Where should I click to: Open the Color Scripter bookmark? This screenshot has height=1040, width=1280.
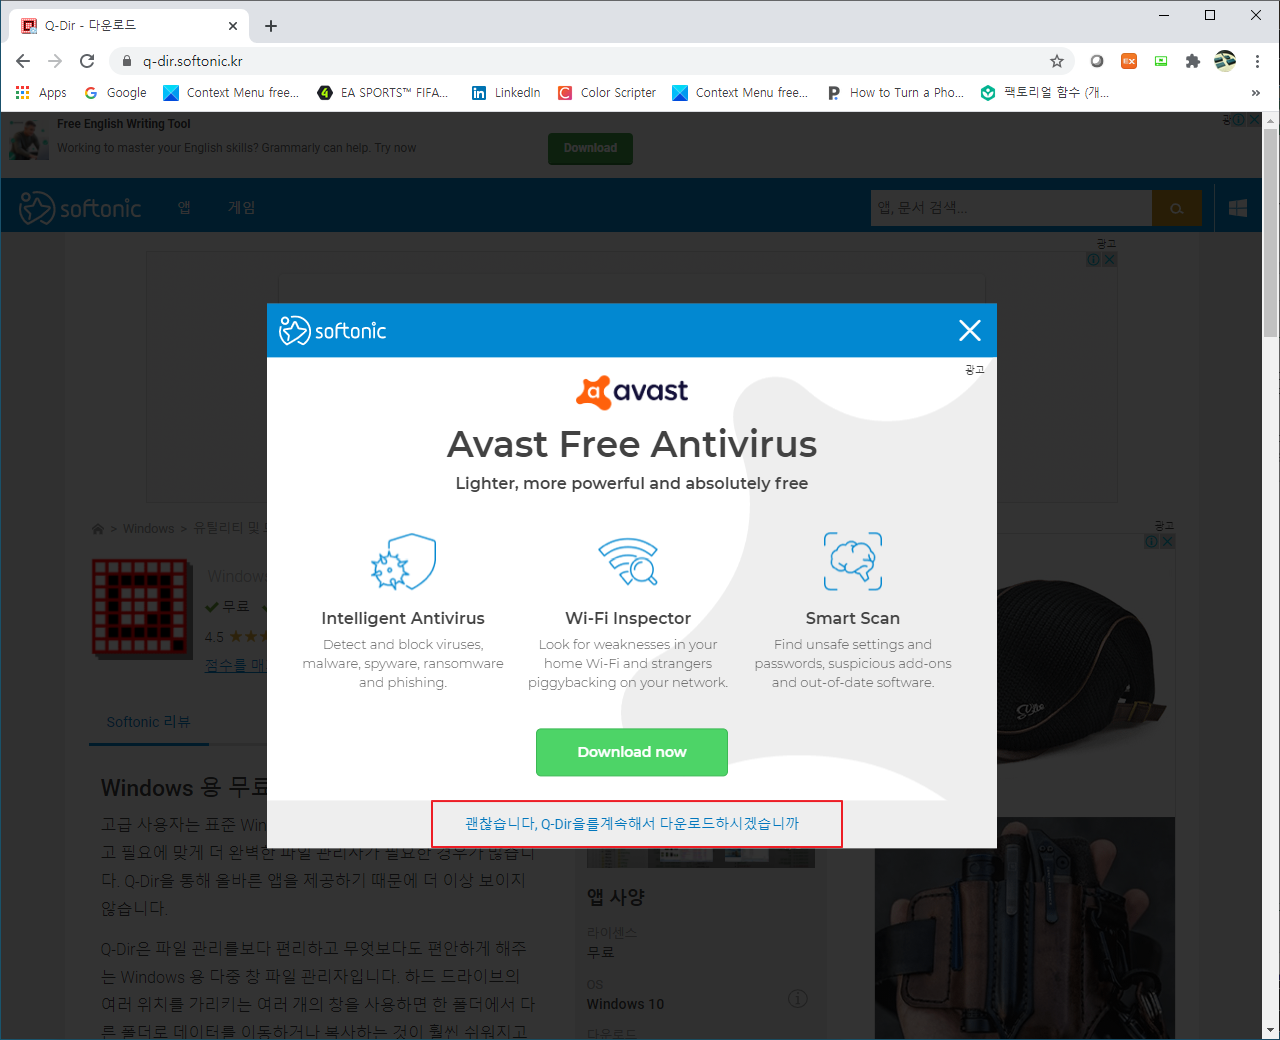(607, 93)
